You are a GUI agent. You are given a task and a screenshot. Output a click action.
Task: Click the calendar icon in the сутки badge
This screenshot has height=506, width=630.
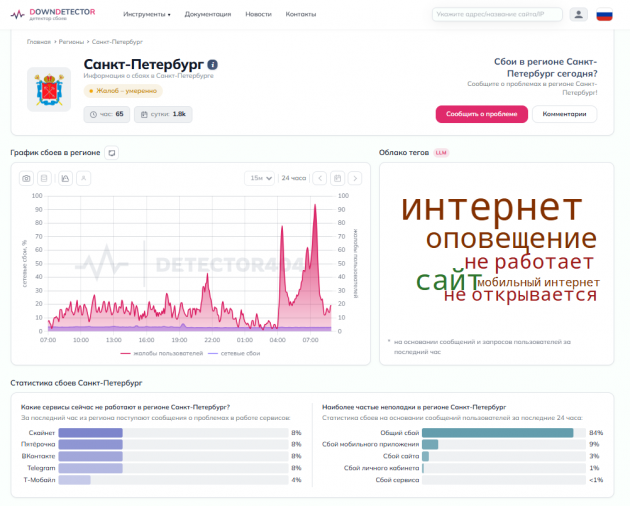(x=144, y=115)
